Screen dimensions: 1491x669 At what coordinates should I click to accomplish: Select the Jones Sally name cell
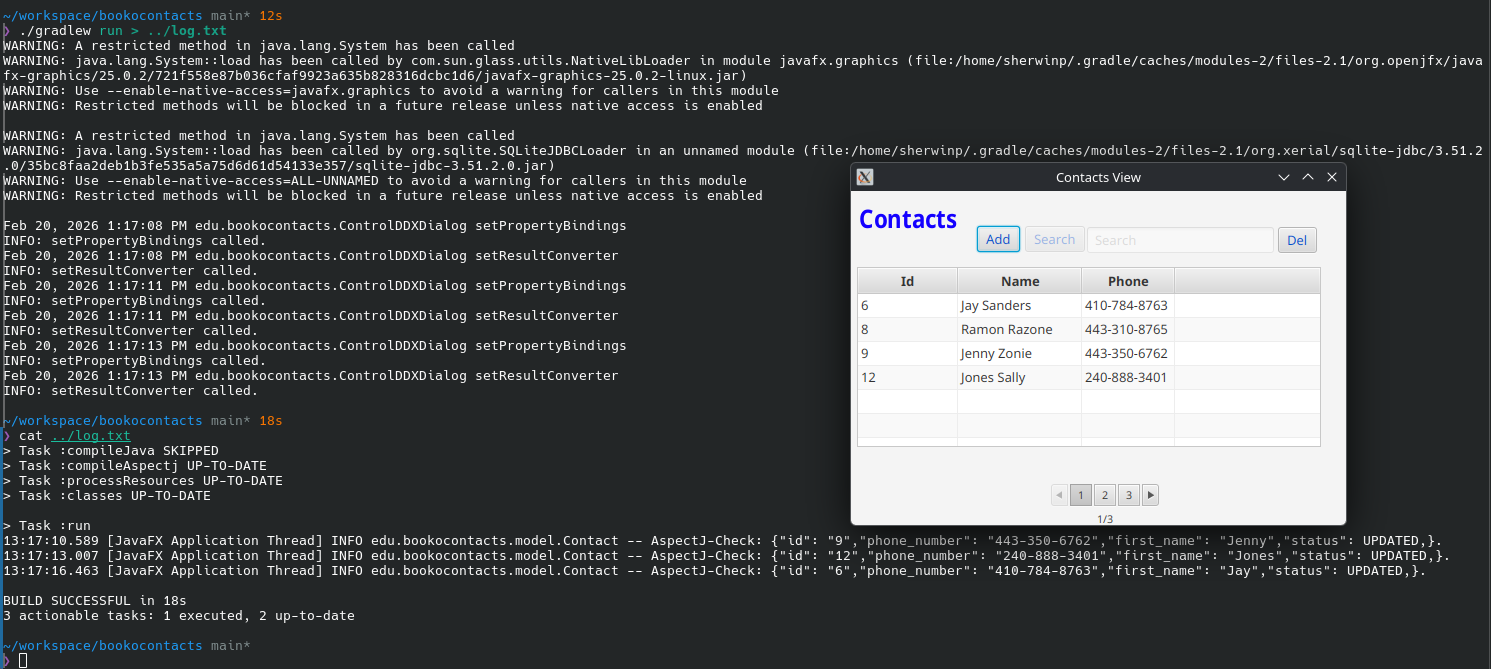1019,377
